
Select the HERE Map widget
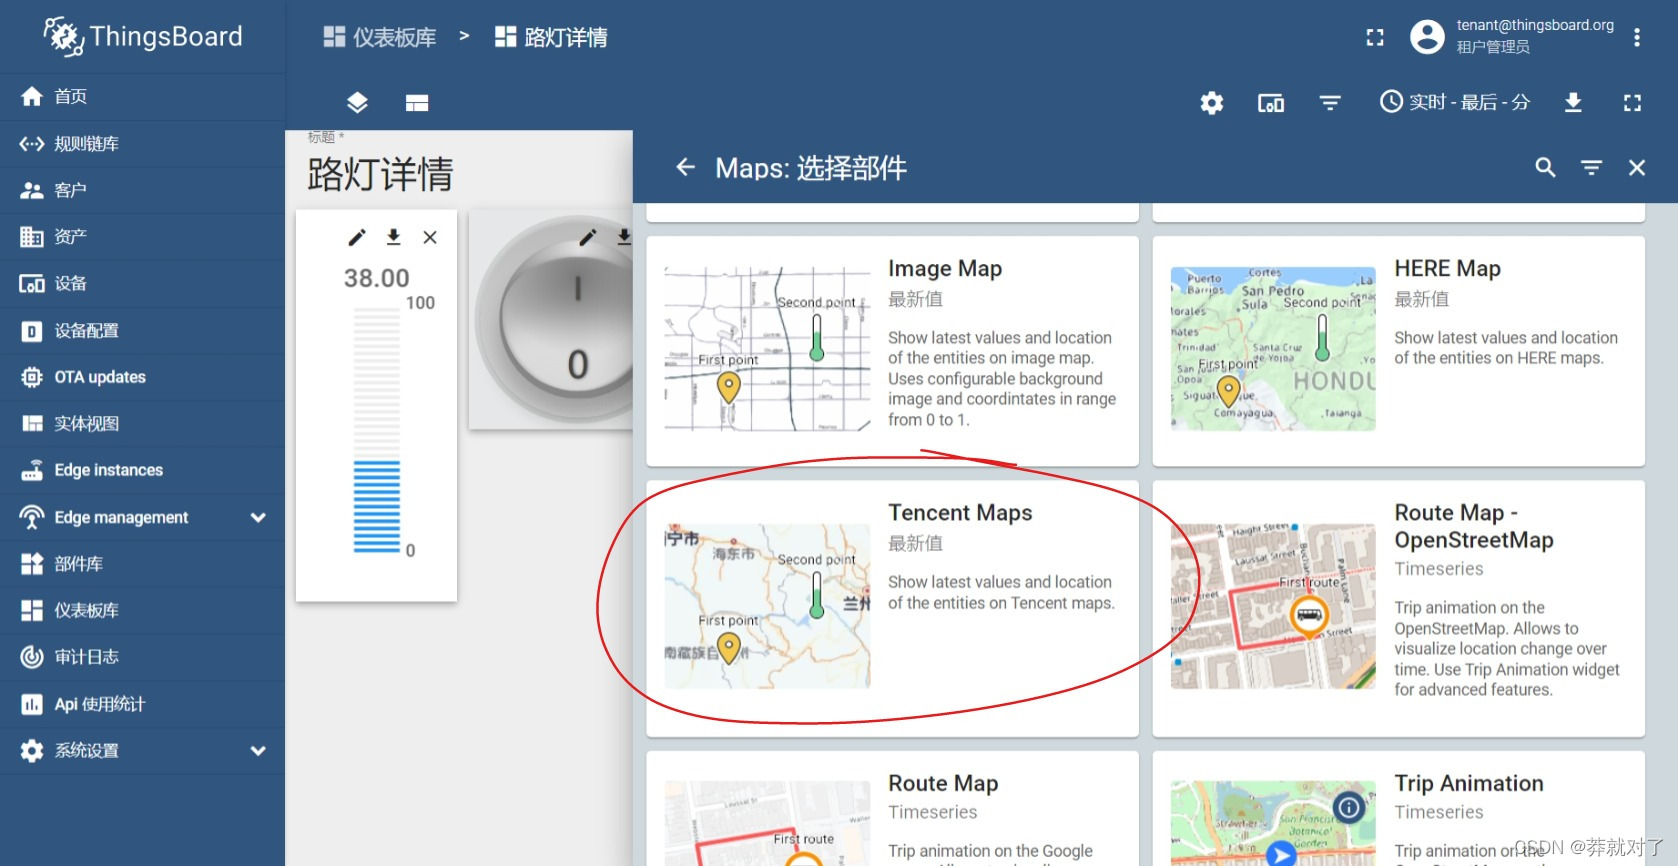pyautogui.click(x=1399, y=351)
